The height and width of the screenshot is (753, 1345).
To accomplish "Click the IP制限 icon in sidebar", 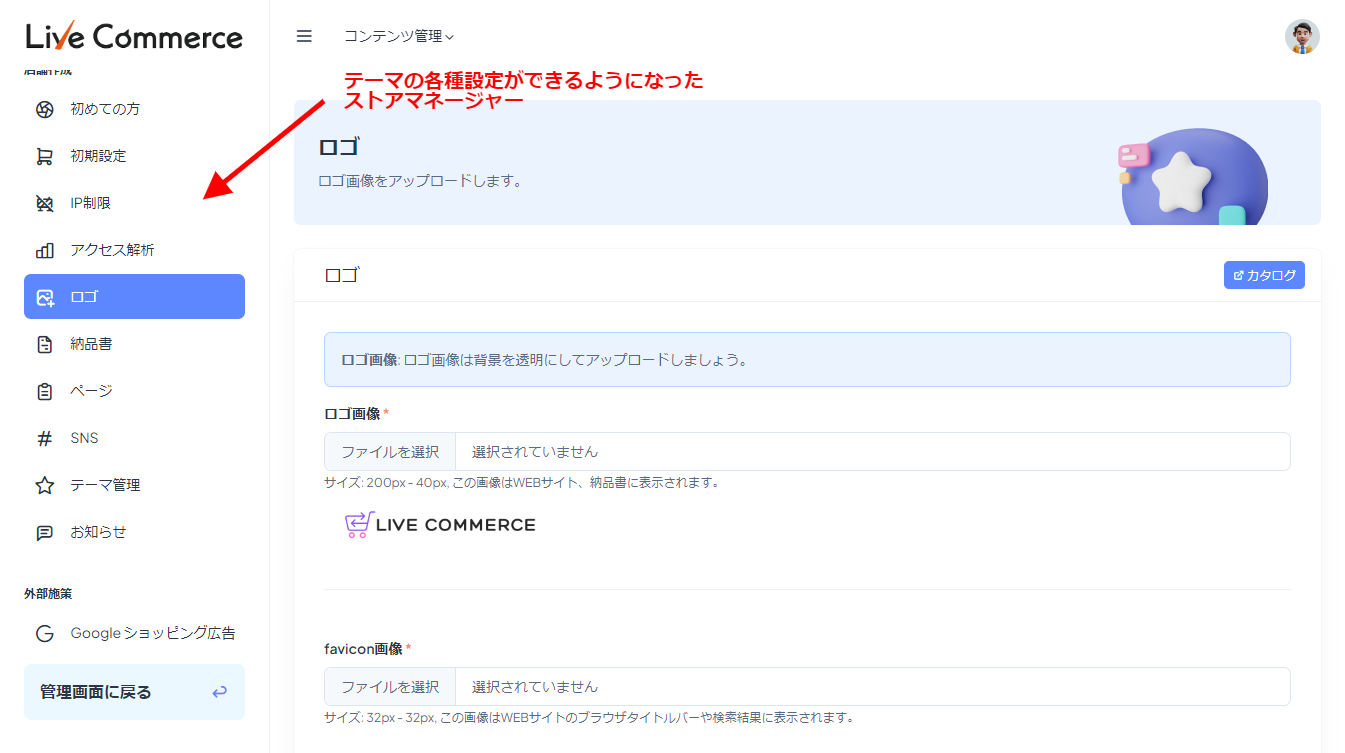I will click(45, 203).
